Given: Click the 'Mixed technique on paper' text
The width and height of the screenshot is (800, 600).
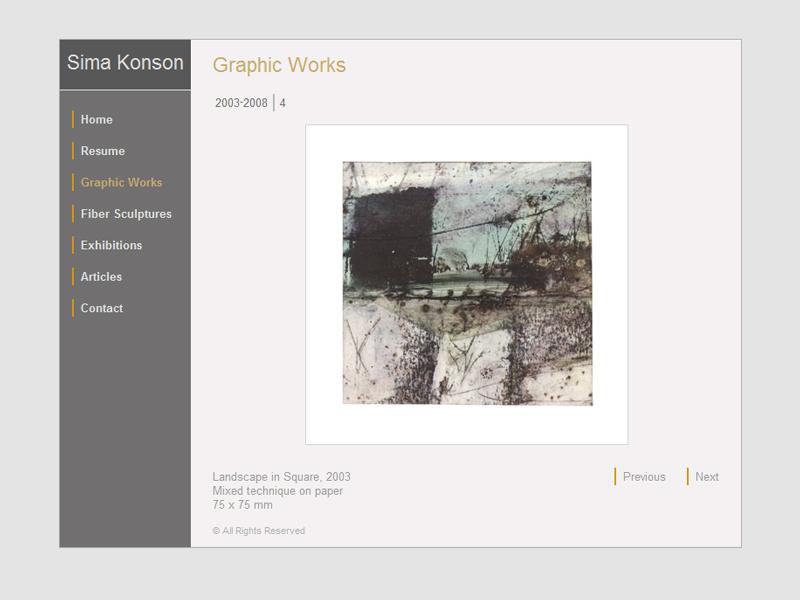Looking at the screenshot, I should pos(278,491).
